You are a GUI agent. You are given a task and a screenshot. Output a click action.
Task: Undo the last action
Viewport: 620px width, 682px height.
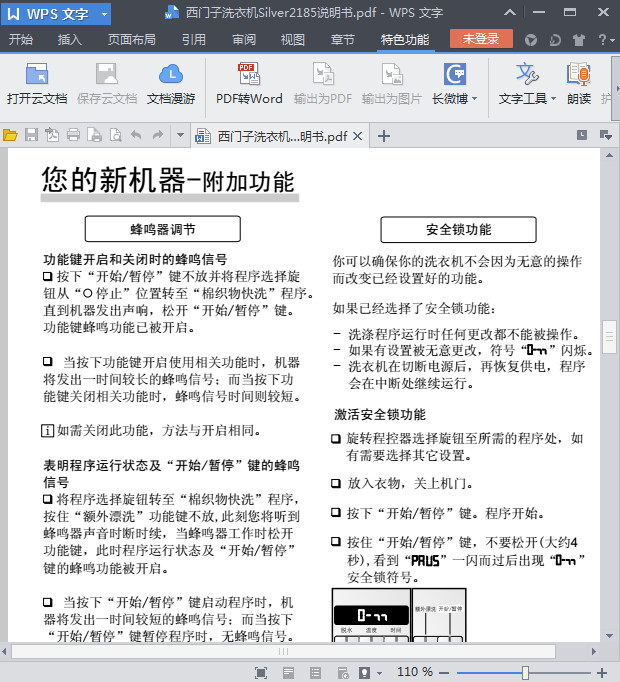pos(136,136)
